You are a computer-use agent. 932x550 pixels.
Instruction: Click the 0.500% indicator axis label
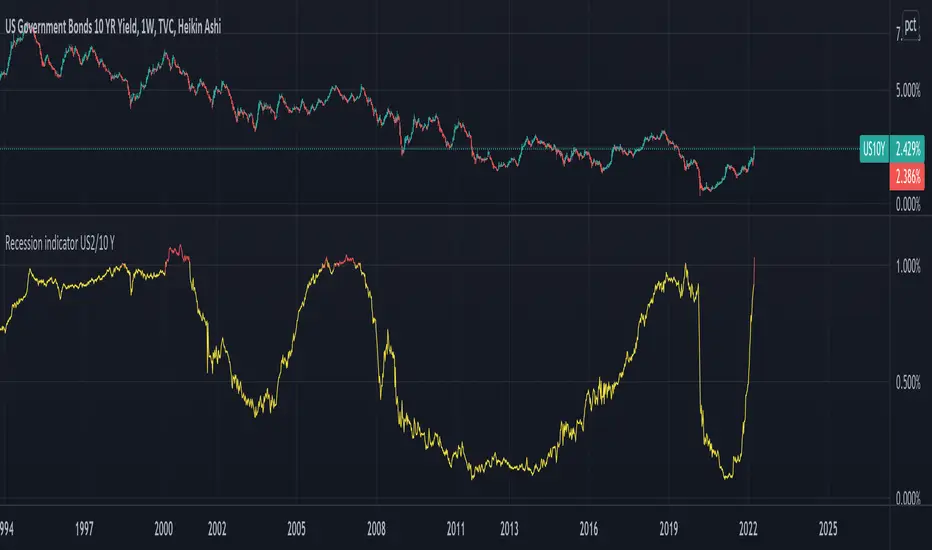[908, 383]
